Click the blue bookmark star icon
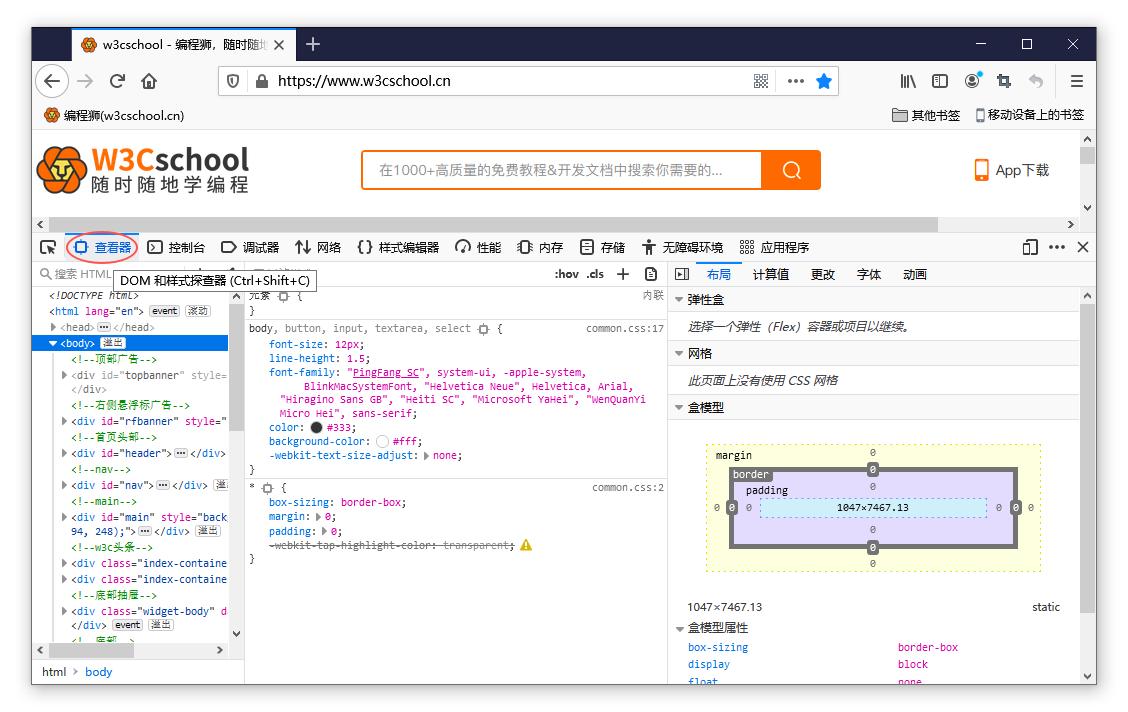 (x=824, y=81)
